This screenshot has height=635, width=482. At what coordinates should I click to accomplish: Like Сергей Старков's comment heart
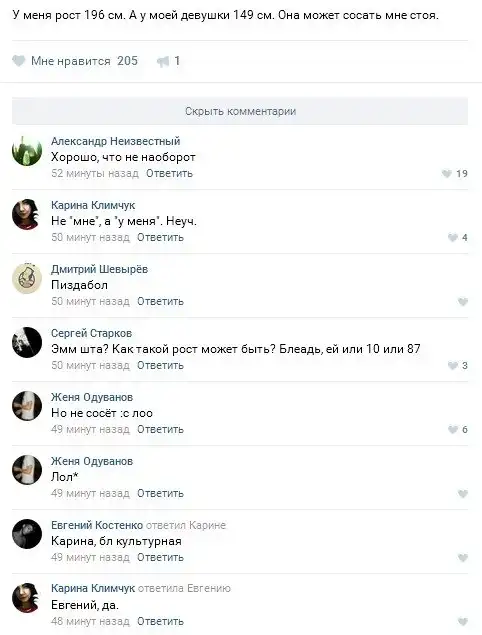[453, 366]
